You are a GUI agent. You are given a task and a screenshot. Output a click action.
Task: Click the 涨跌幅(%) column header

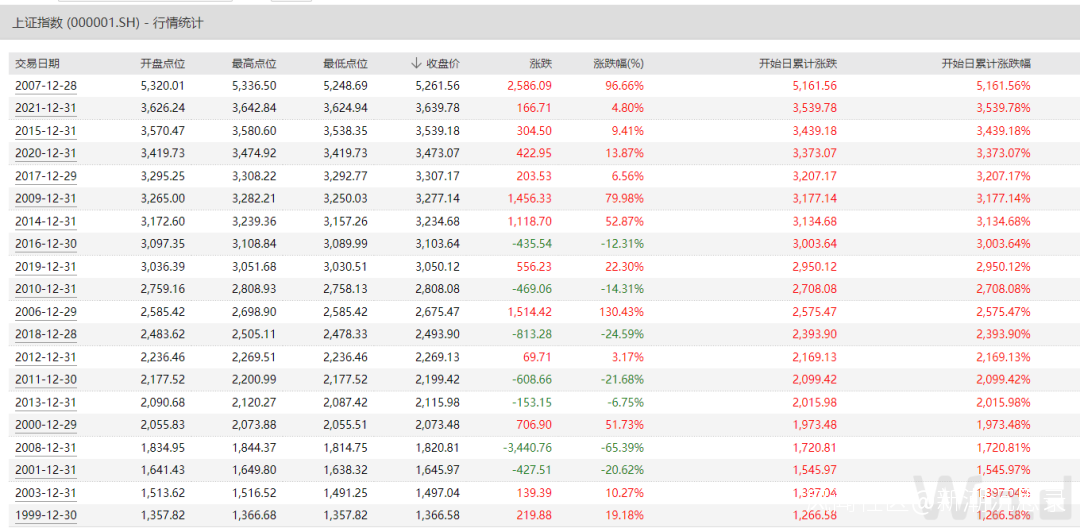click(619, 63)
